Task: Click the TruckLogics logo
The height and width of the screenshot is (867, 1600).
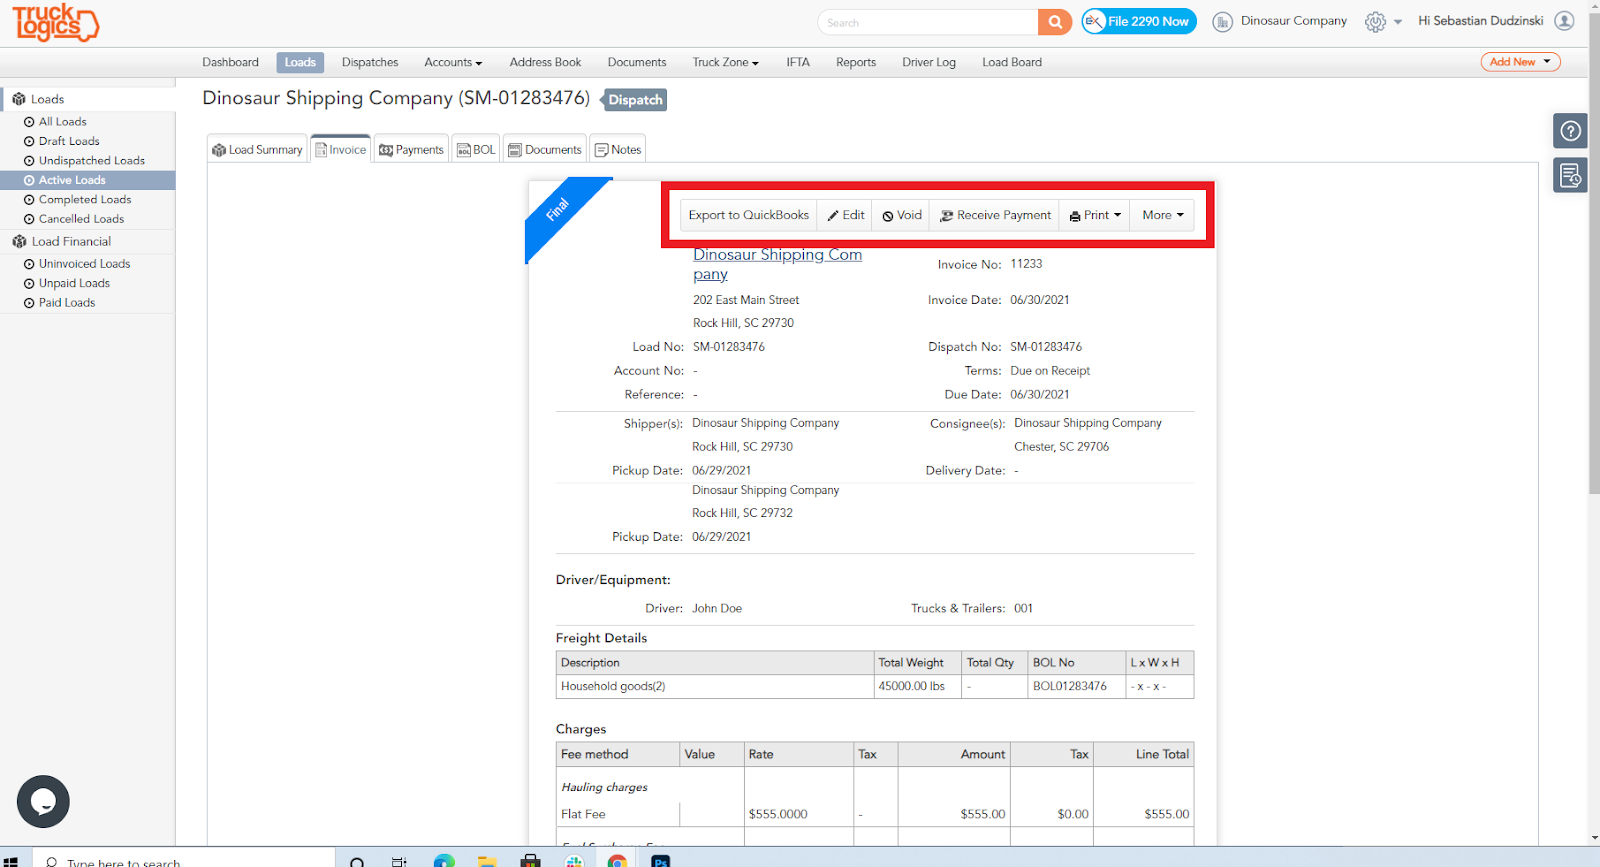Action: coord(55,22)
